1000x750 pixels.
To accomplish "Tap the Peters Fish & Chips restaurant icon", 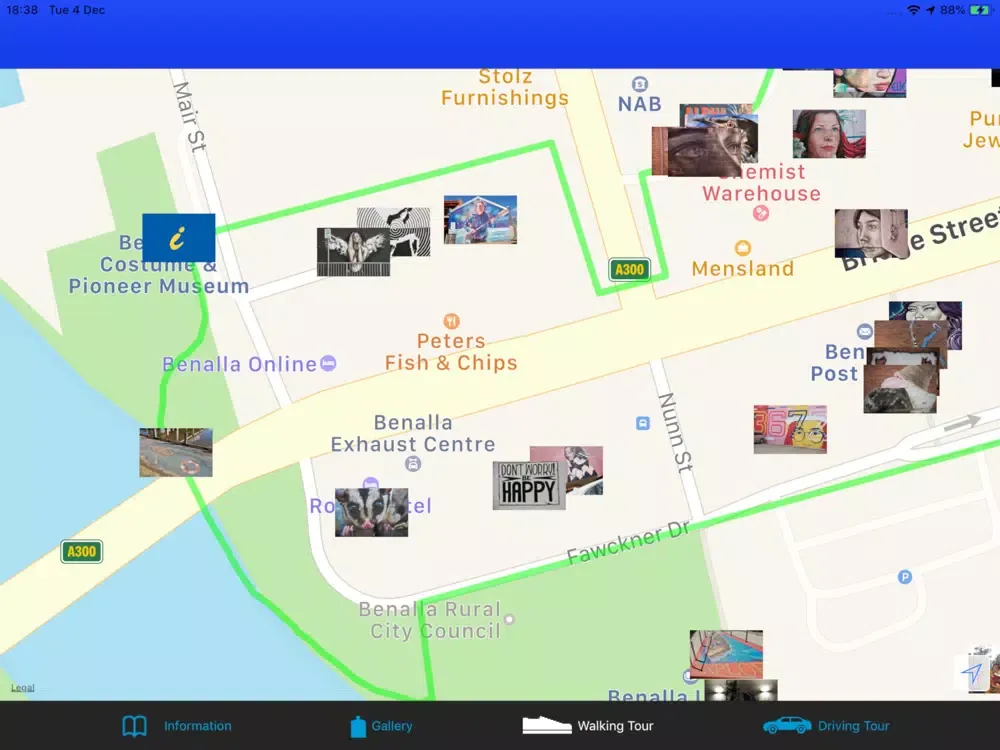I will pyautogui.click(x=452, y=321).
